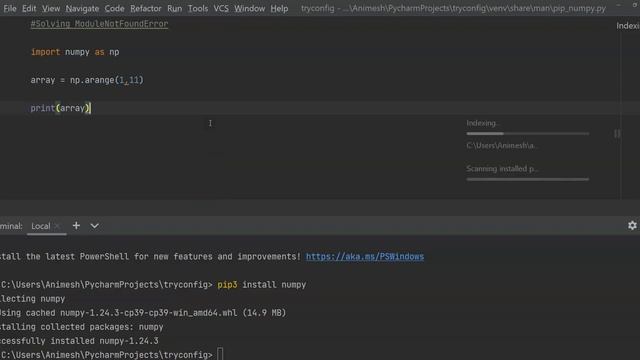Click the terminal command prompt input
The width and height of the screenshot is (640, 360).
[220, 354]
